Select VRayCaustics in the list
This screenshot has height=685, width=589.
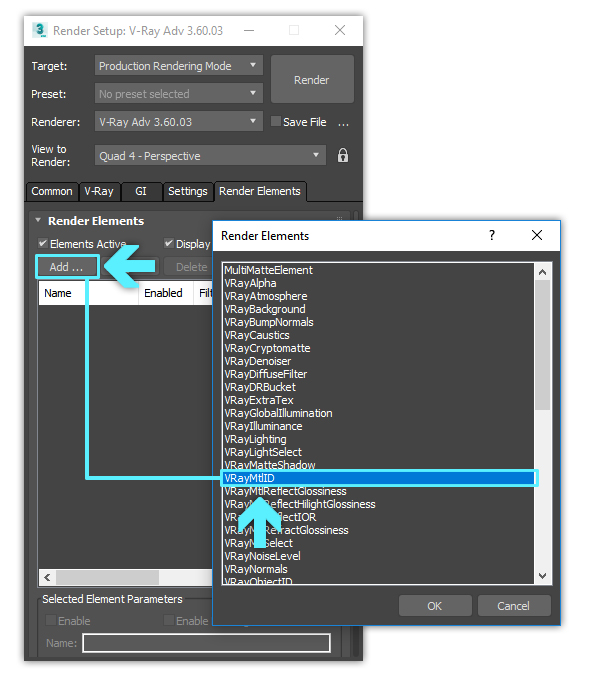[378, 335]
